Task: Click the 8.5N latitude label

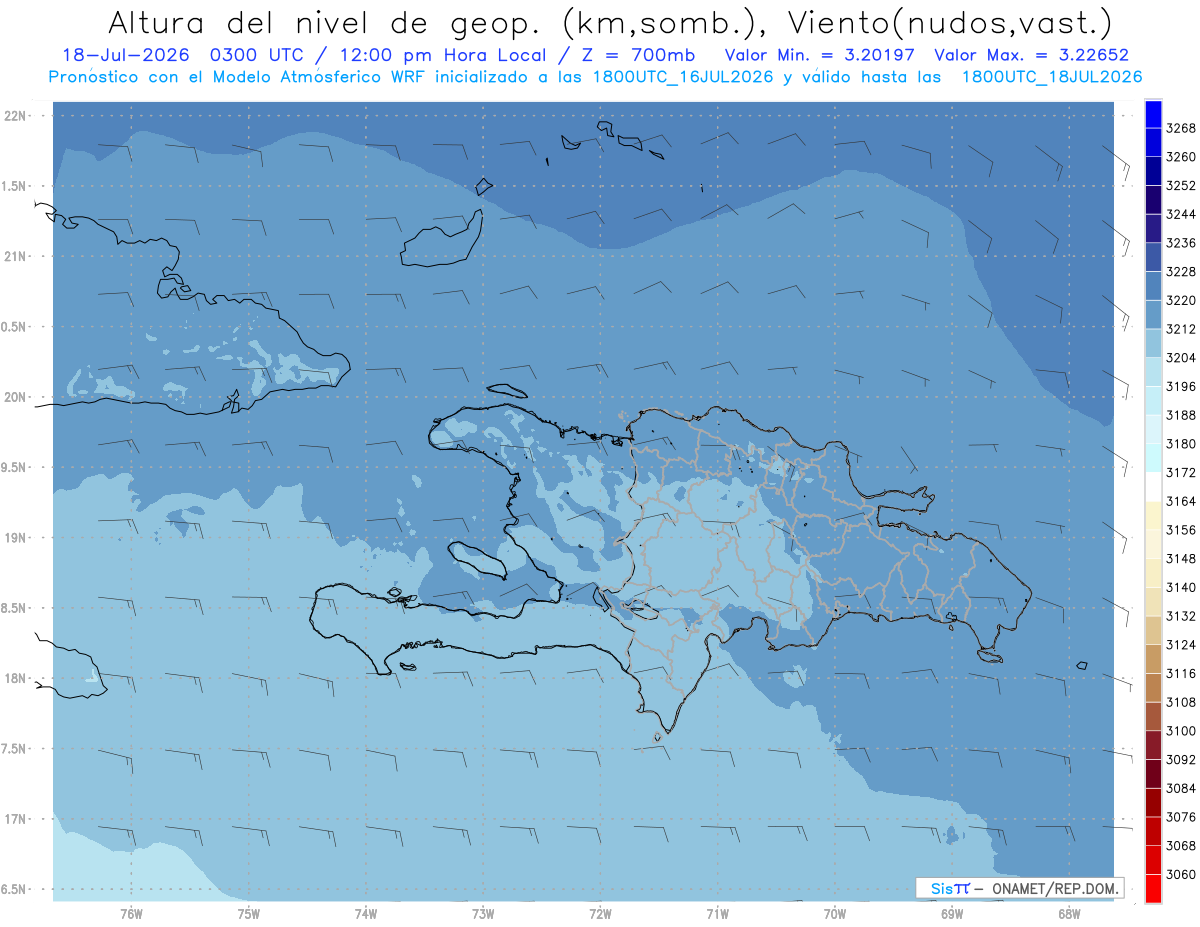Action: coord(14,608)
